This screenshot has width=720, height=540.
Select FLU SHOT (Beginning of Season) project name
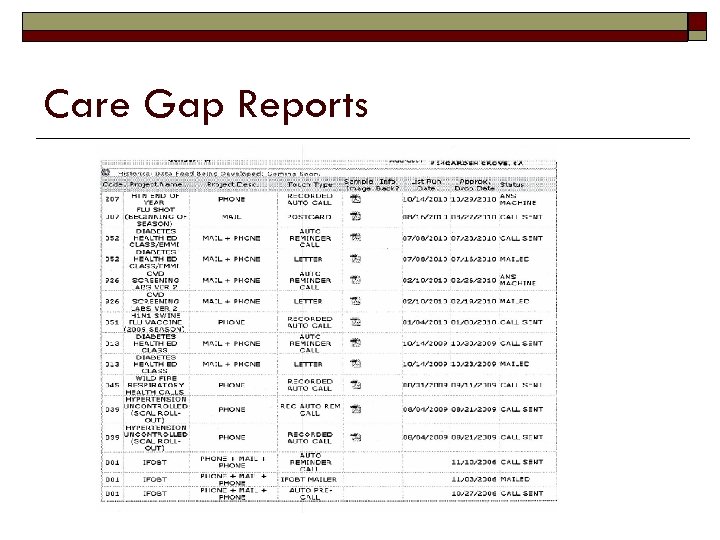tap(156, 216)
